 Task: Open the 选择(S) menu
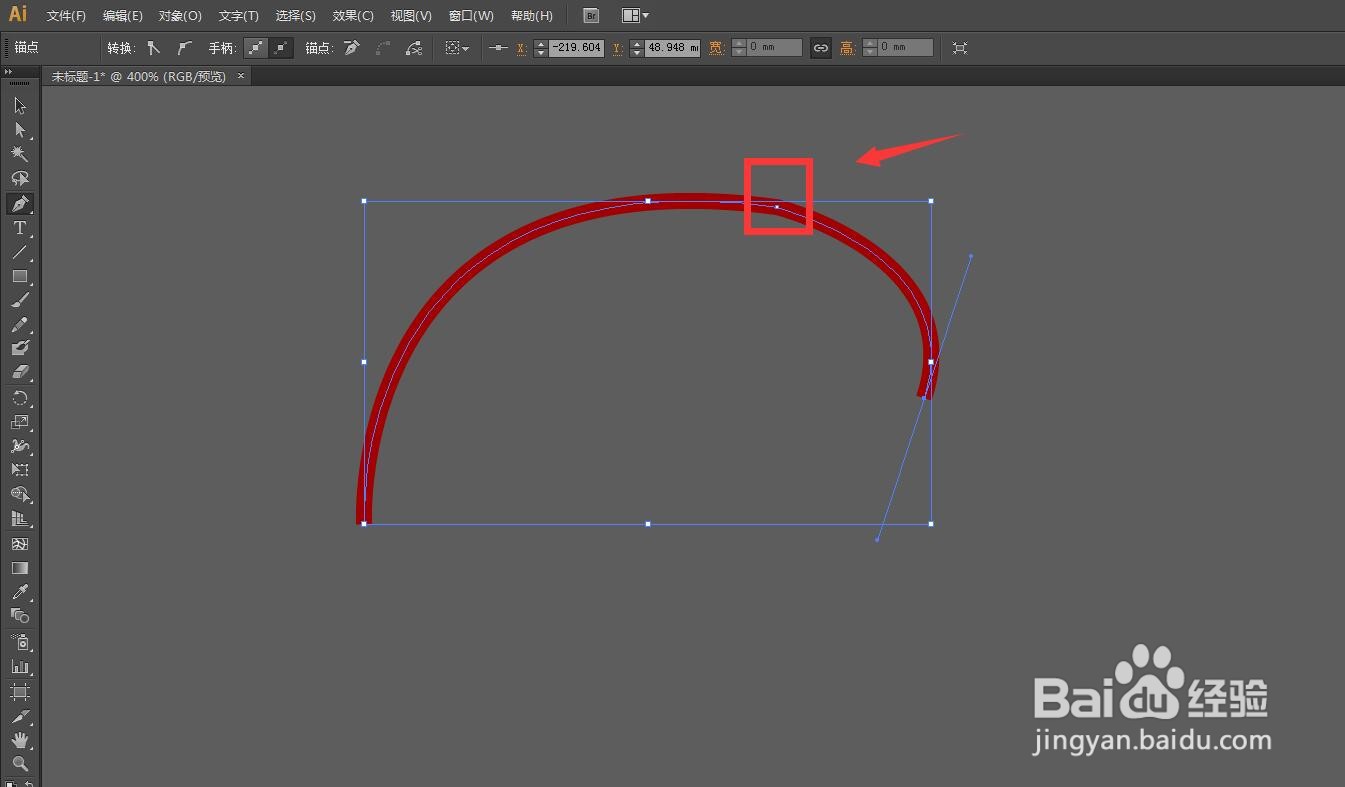click(295, 16)
